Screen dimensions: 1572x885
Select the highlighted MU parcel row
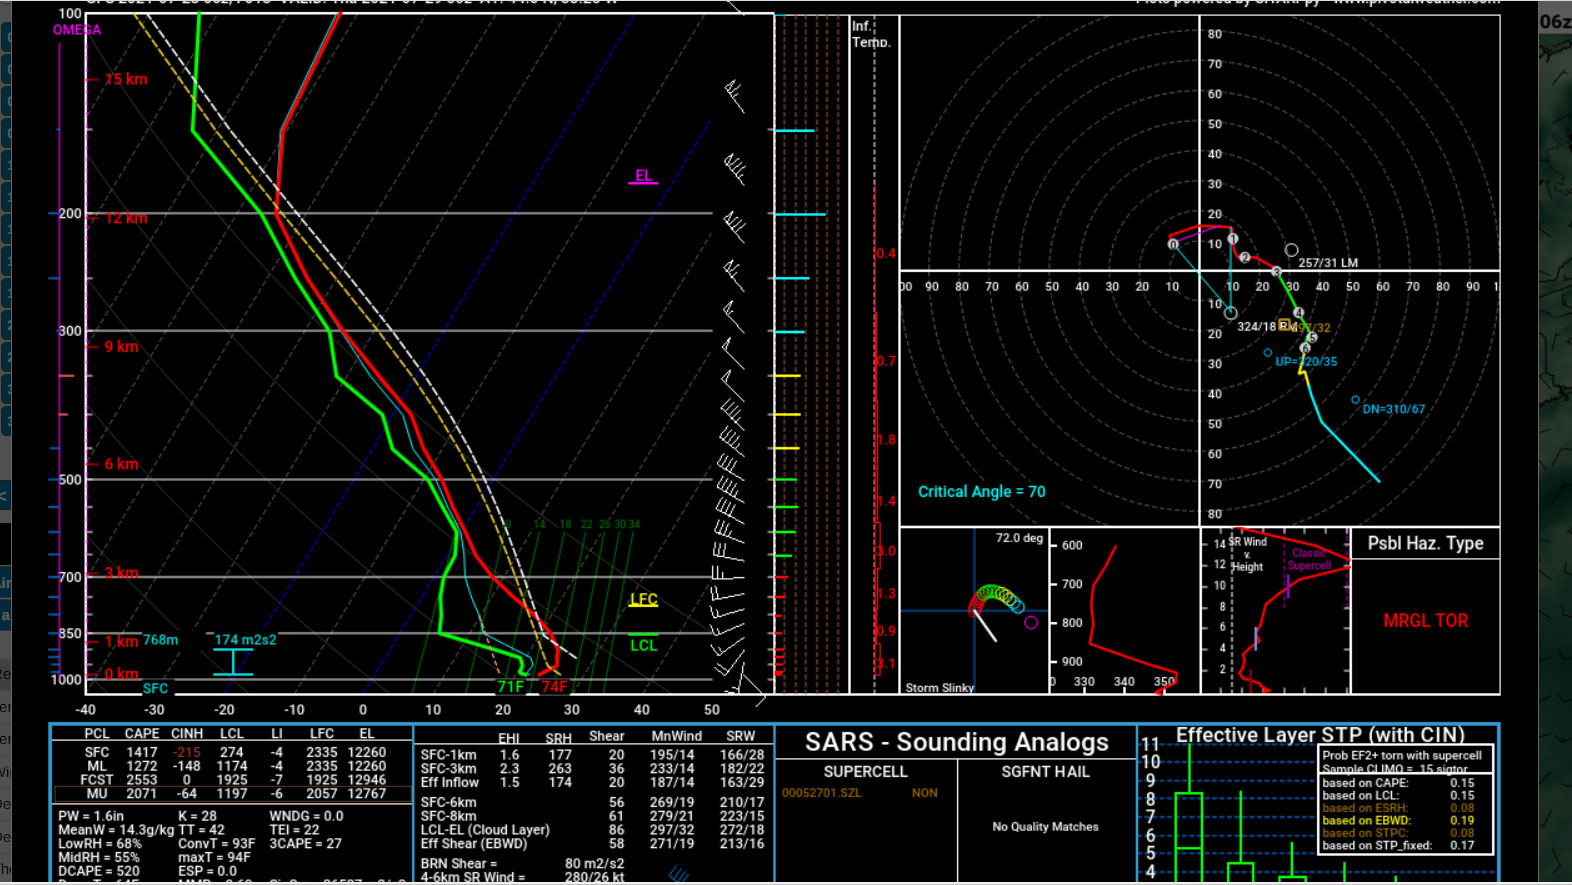click(x=231, y=793)
